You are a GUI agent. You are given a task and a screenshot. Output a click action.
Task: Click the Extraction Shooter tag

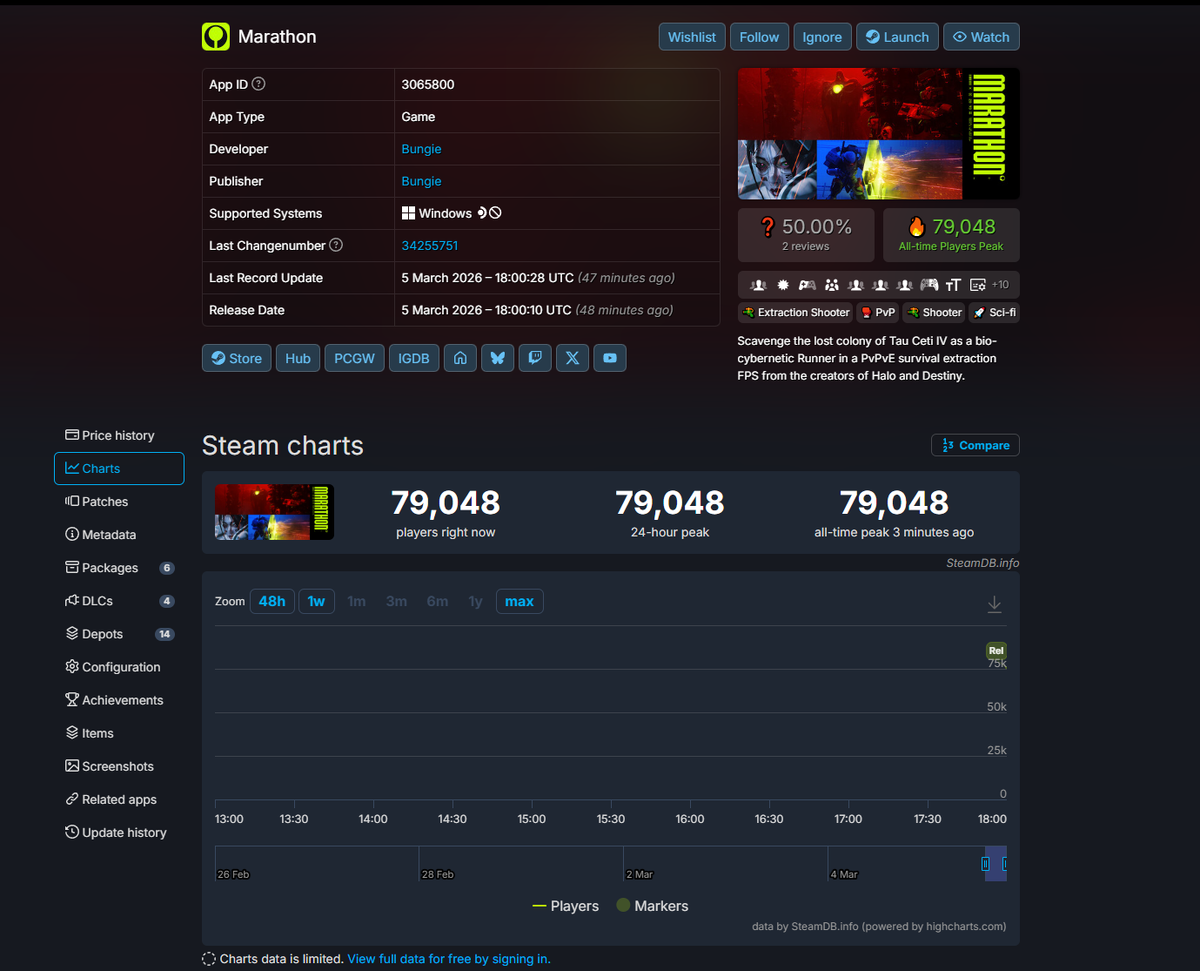795,312
